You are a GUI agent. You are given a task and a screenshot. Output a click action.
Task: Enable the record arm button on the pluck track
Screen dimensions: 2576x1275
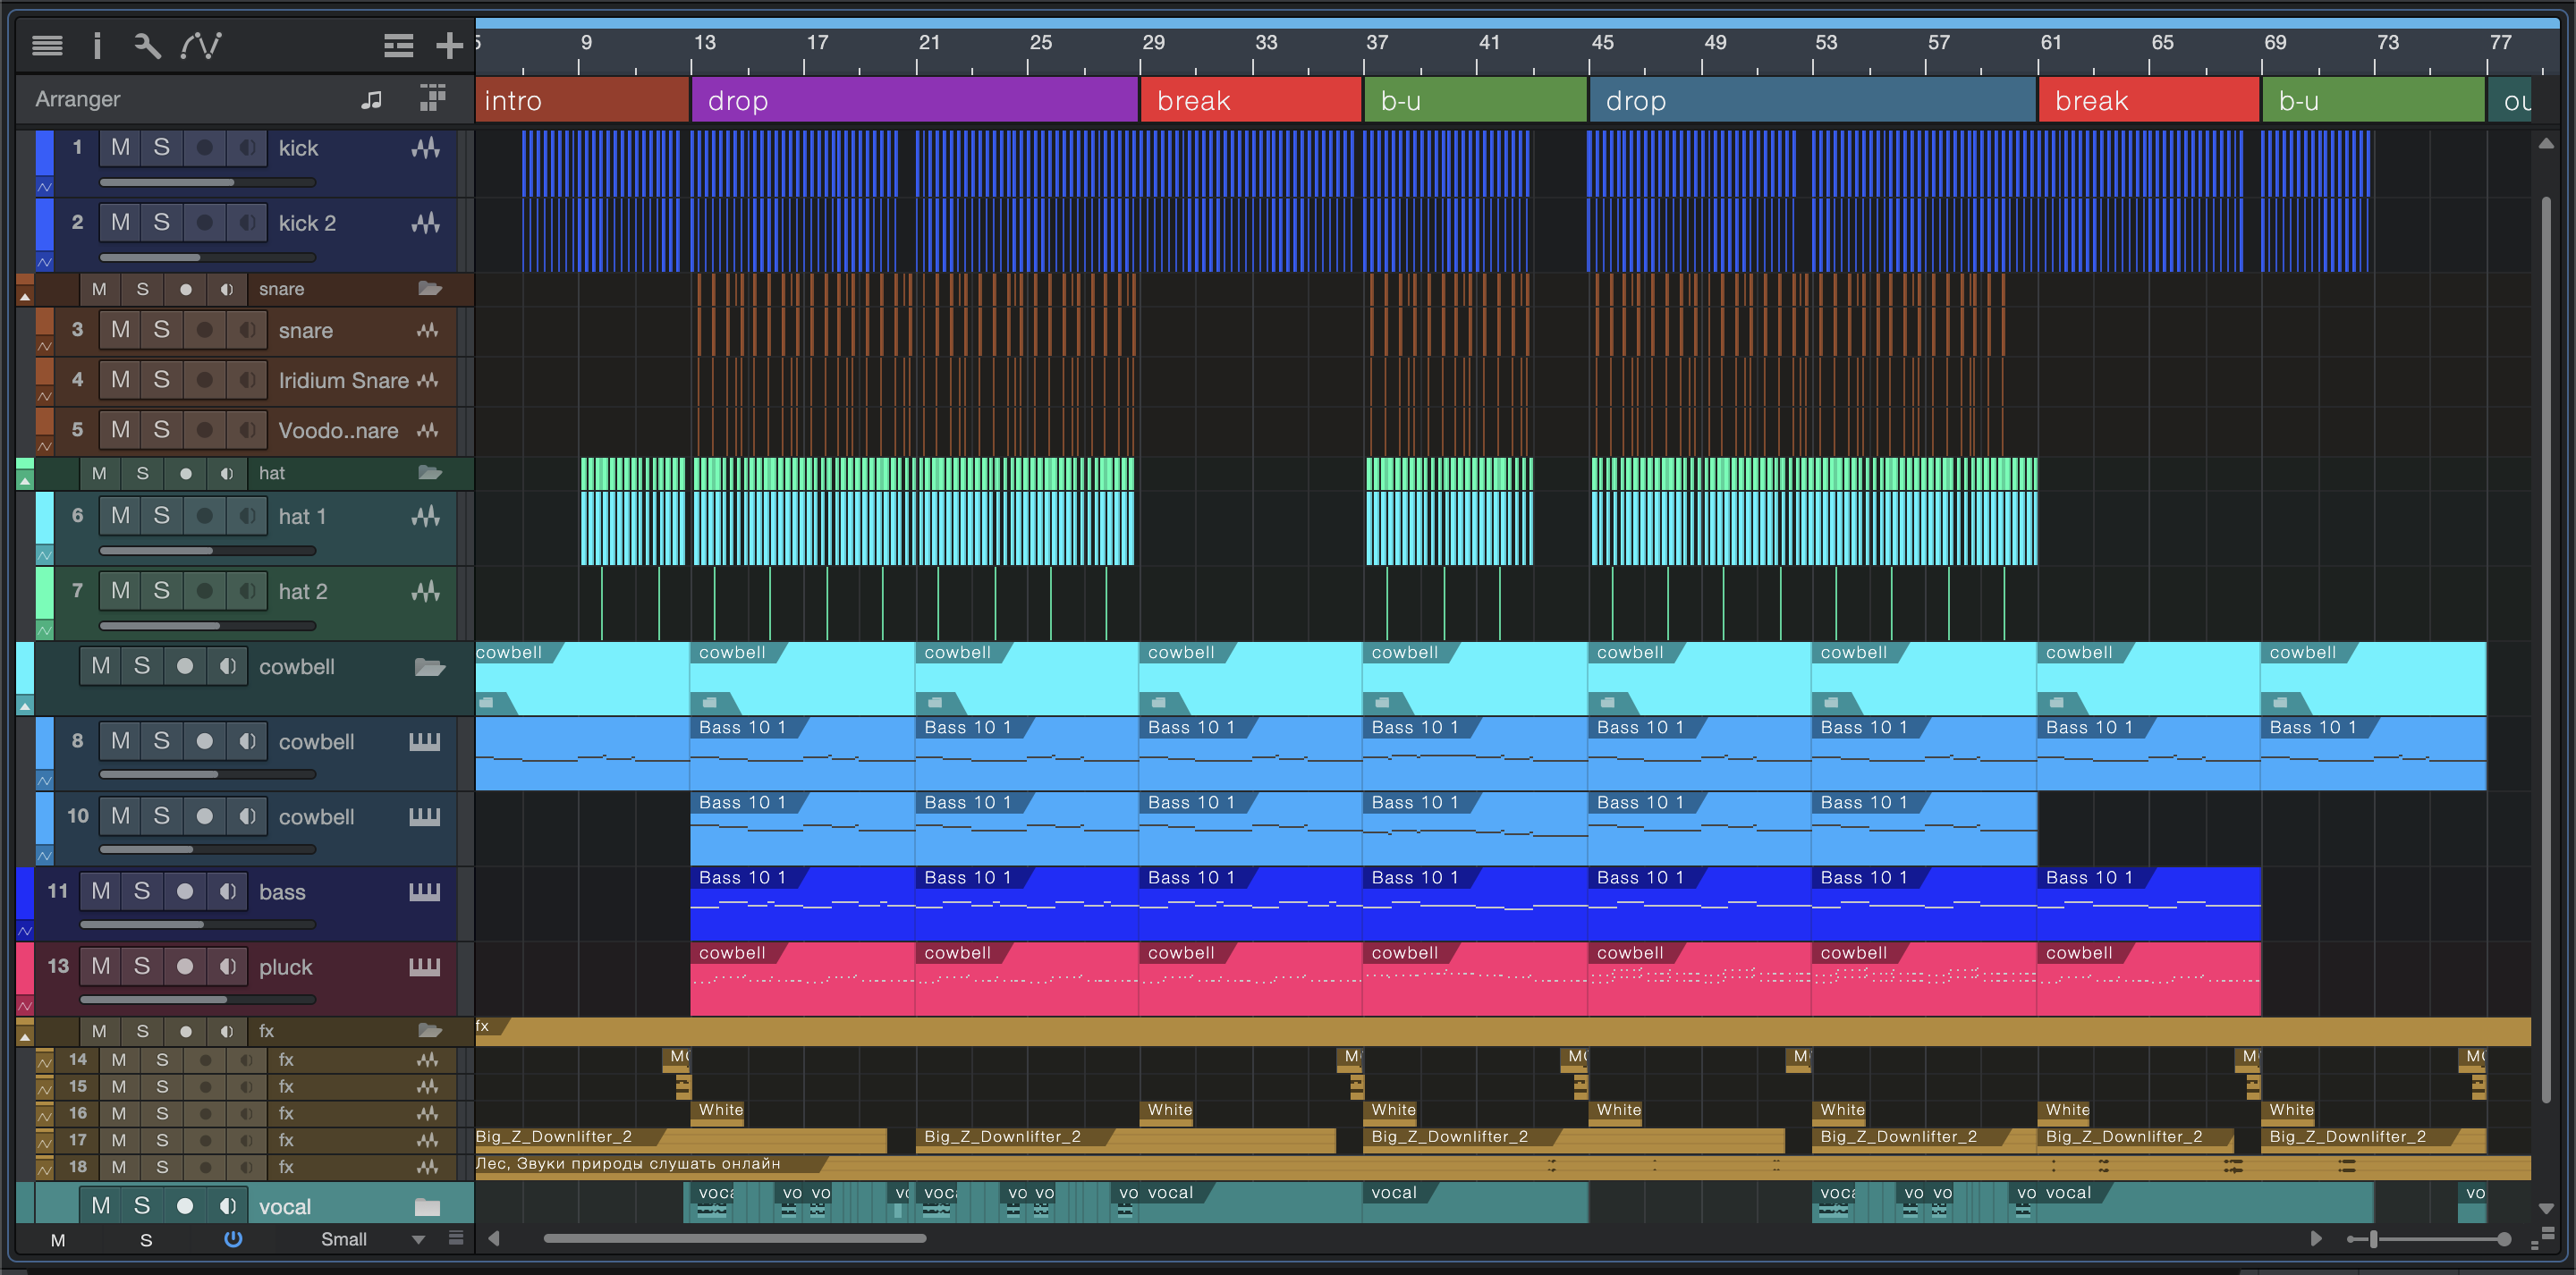185,967
